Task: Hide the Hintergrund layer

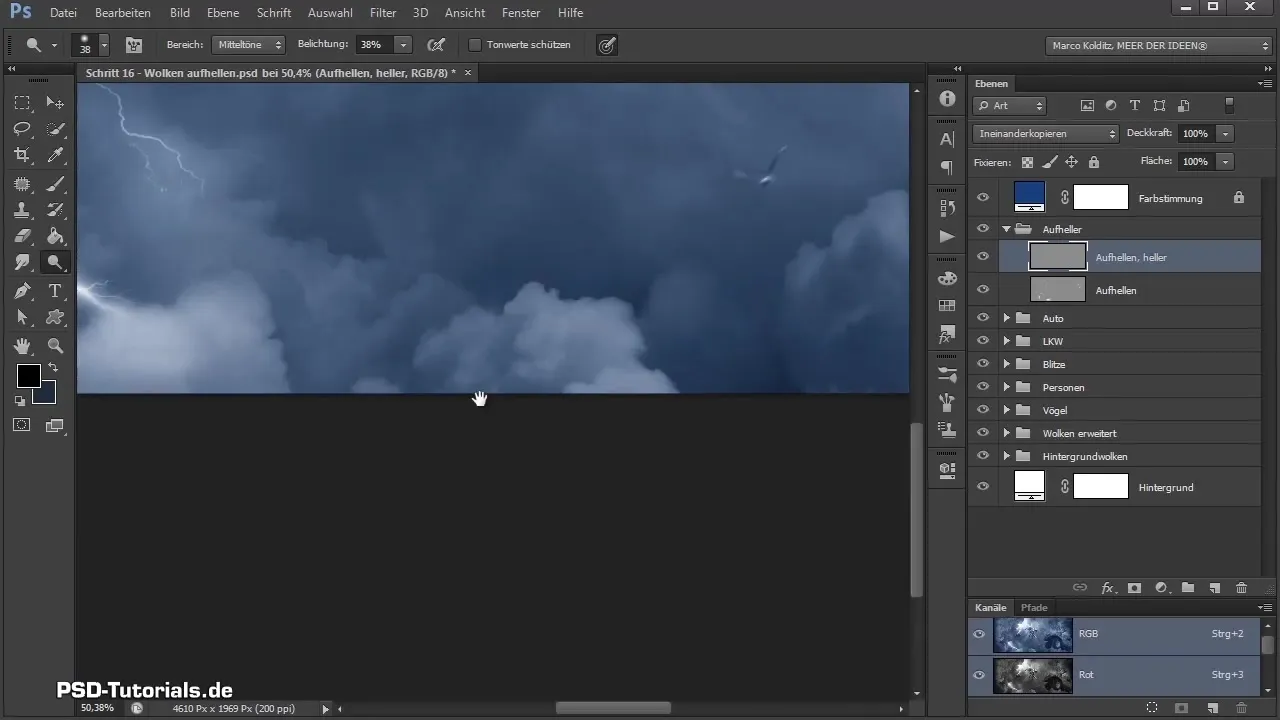Action: (983, 487)
